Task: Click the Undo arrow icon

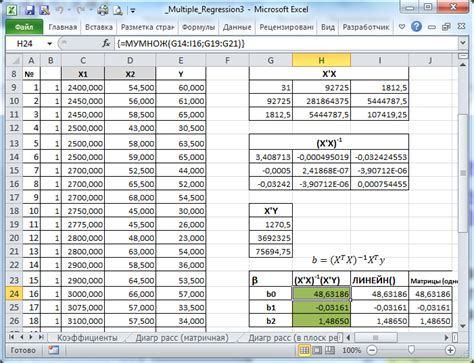Action: click(x=60, y=10)
